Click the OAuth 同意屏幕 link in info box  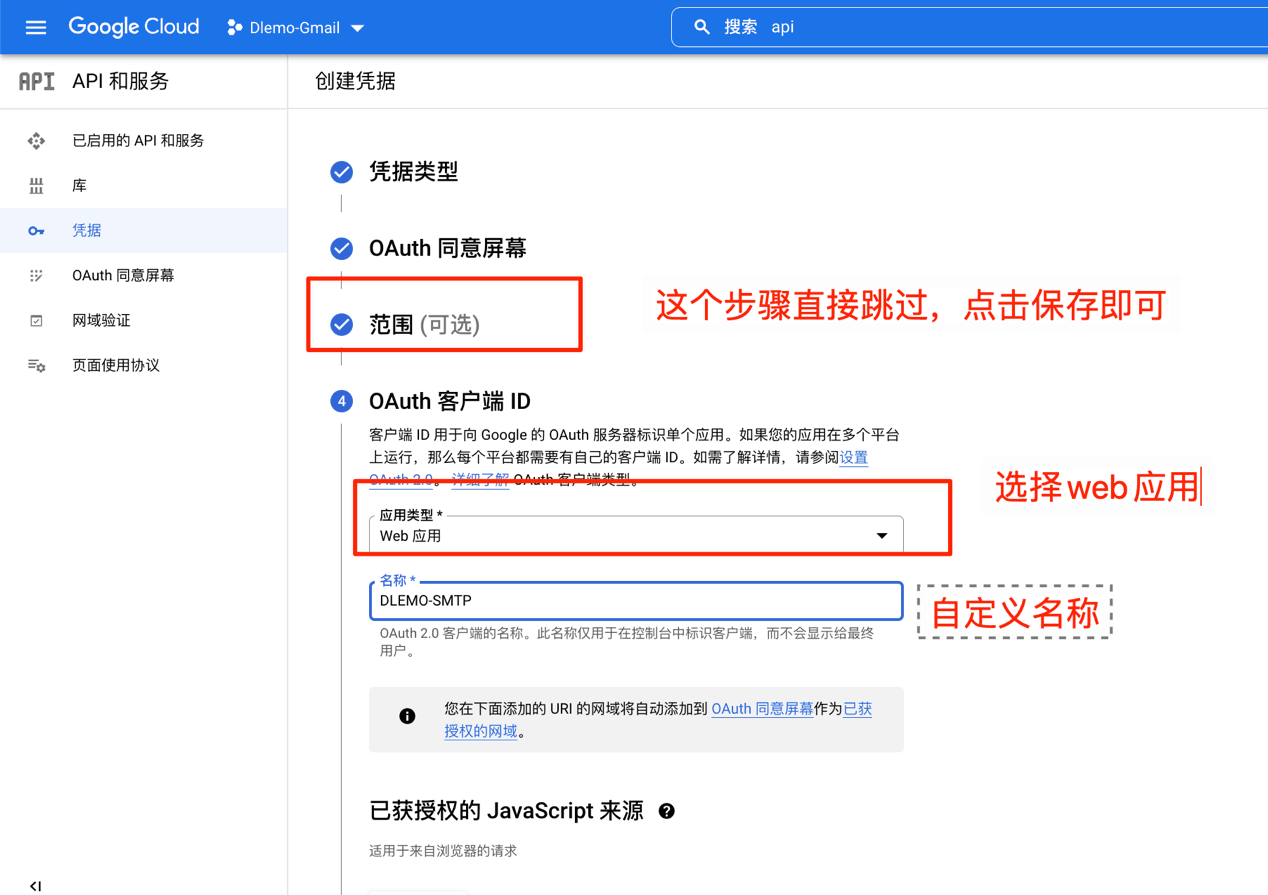[x=762, y=708]
